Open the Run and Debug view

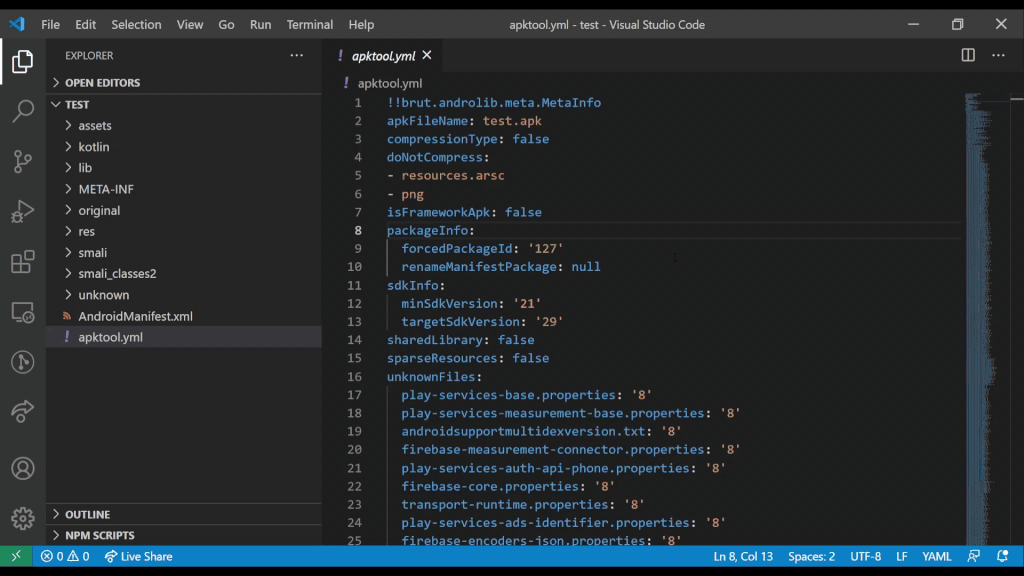(22, 212)
